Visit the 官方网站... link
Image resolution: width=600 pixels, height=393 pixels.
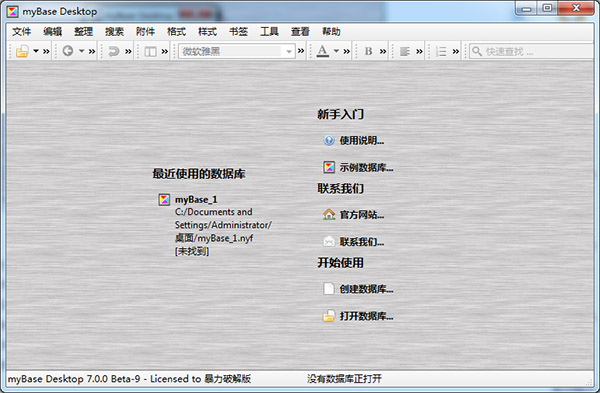(x=362, y=215)
